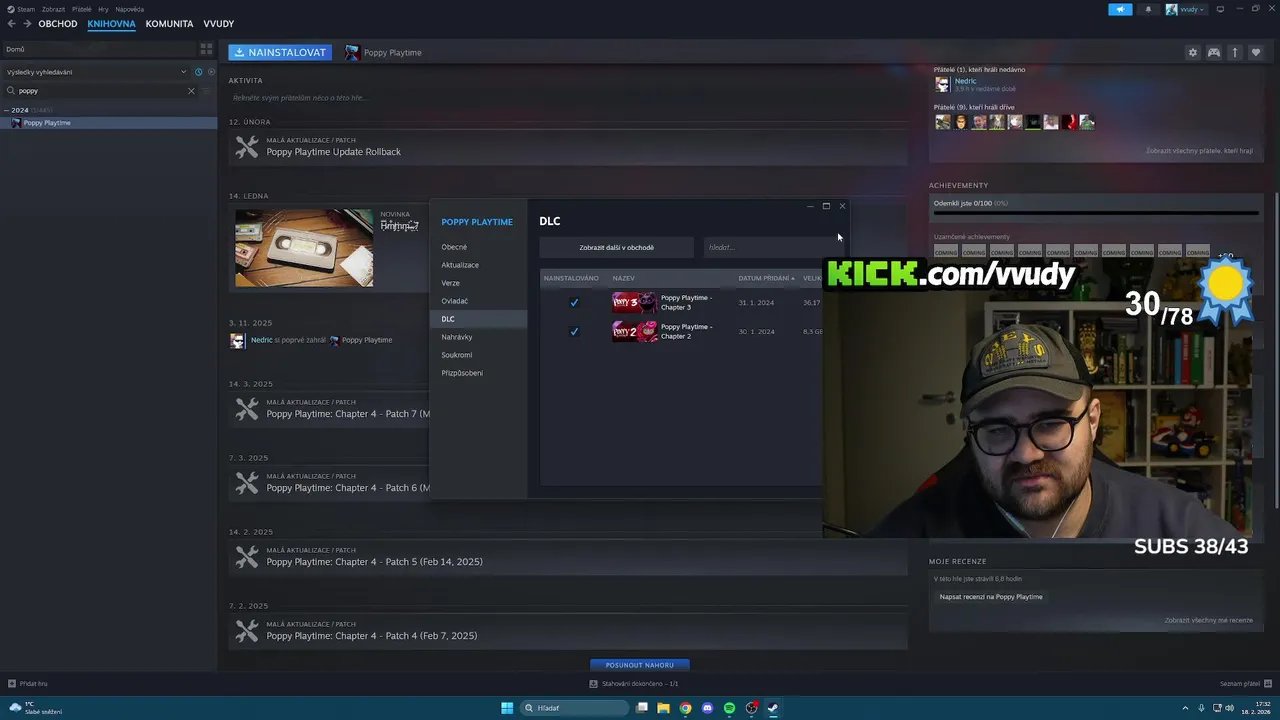Open Discord from the taskbar
The image size is (1280, 720).
tap(707, 708)
